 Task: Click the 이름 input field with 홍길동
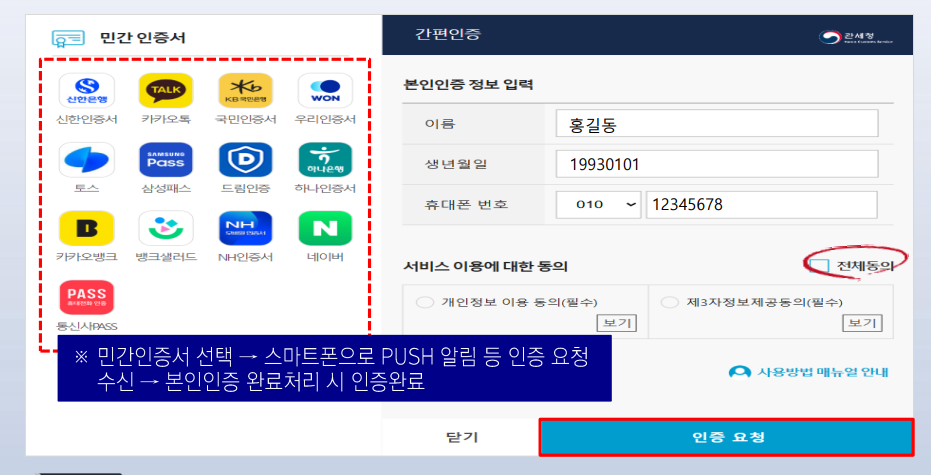(717, 124)
